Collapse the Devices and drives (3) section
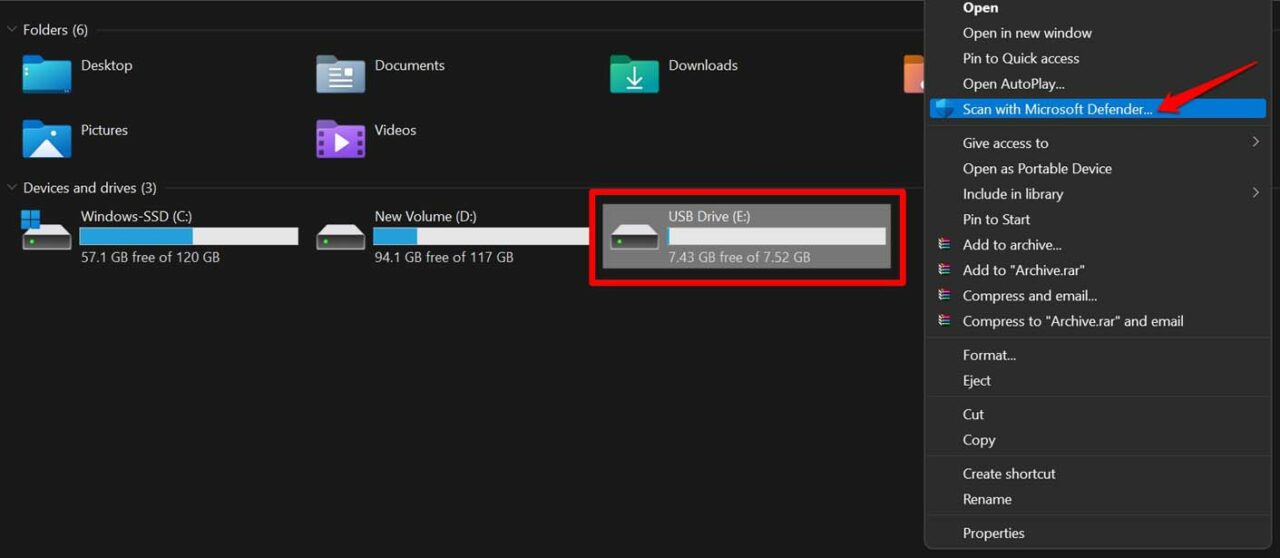1280x558 pixels. pyautogui.click(x=12, y=188)
